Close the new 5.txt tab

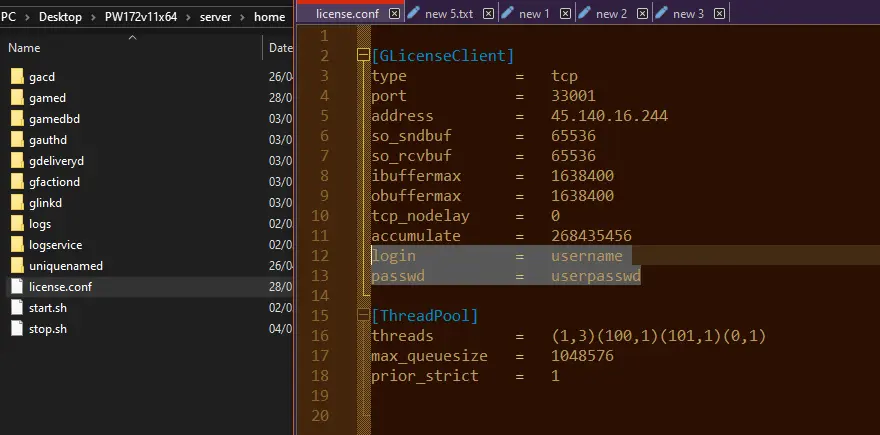click(489, 14)
